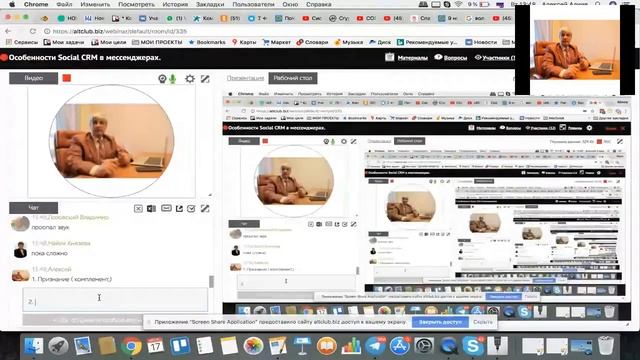Image resolution: width=640 pixels, height=360 pixels.
Task: Open the Карты bookmark
Action: (244, 42)
